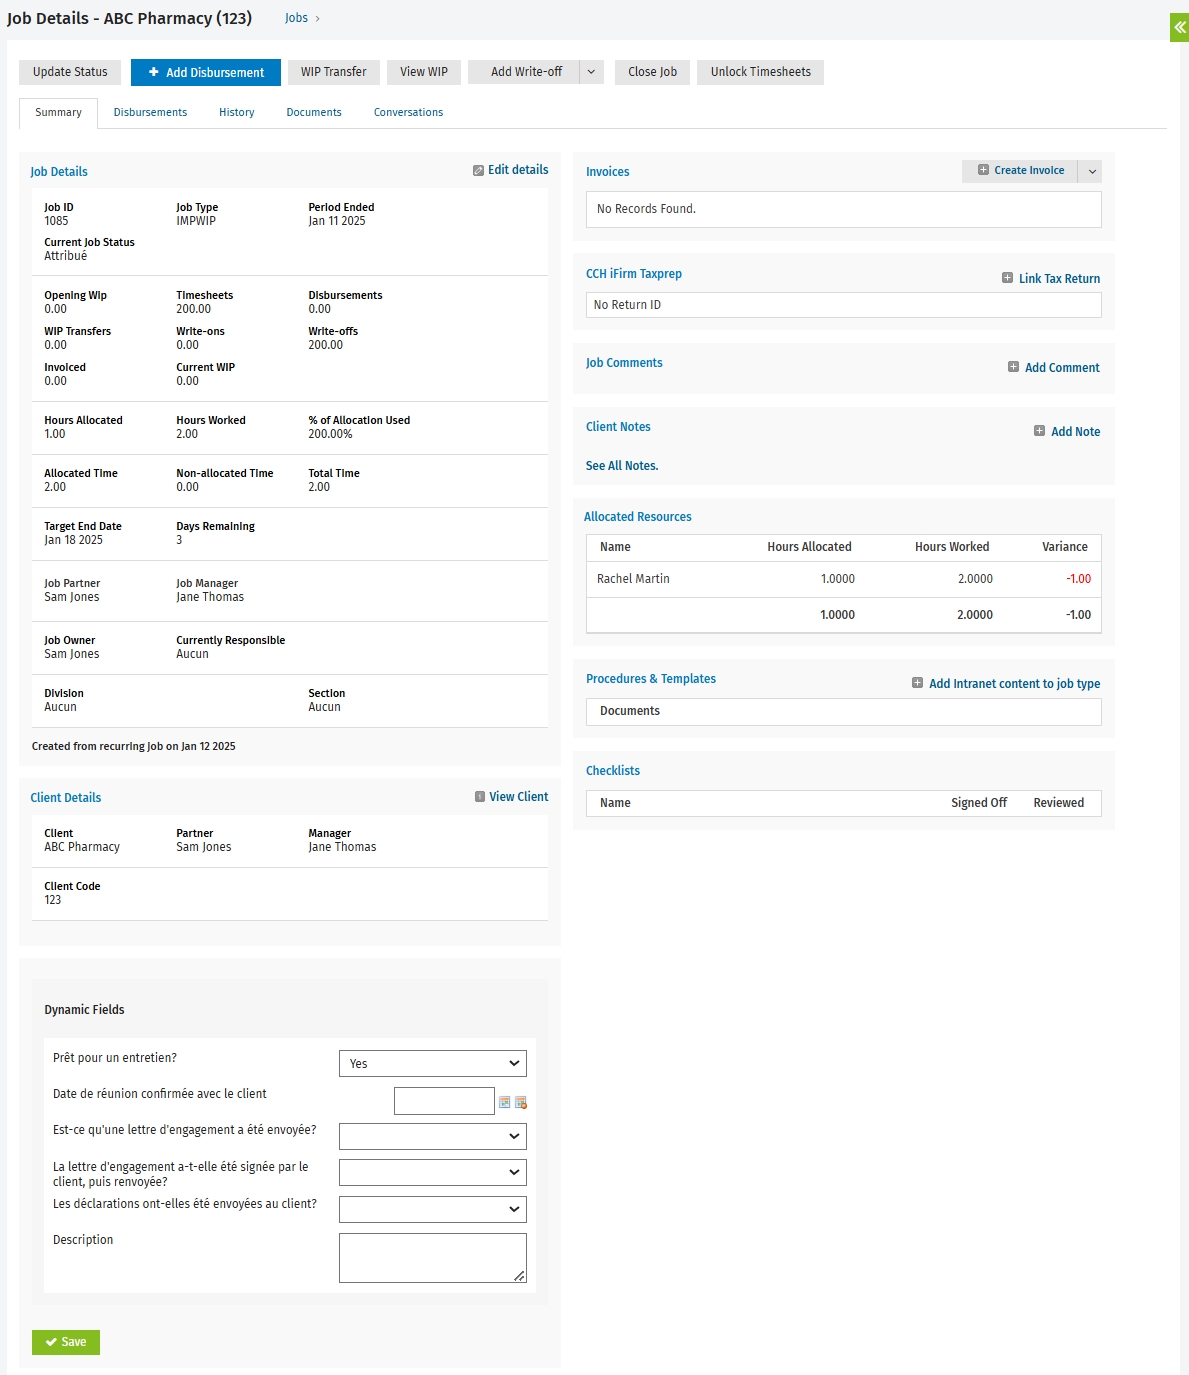The image size is (1189, 1375).
Task: Collapse the green side panel arrow
Action: coord(1180,27)
